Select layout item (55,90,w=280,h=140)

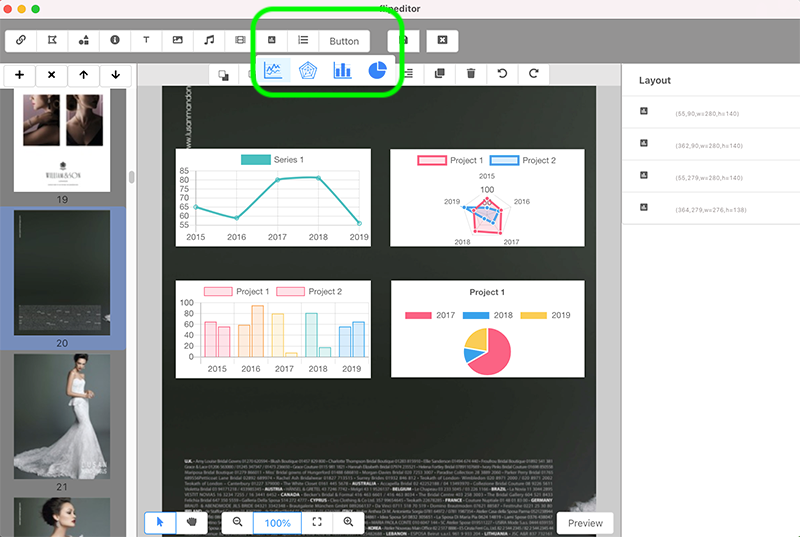711,112
